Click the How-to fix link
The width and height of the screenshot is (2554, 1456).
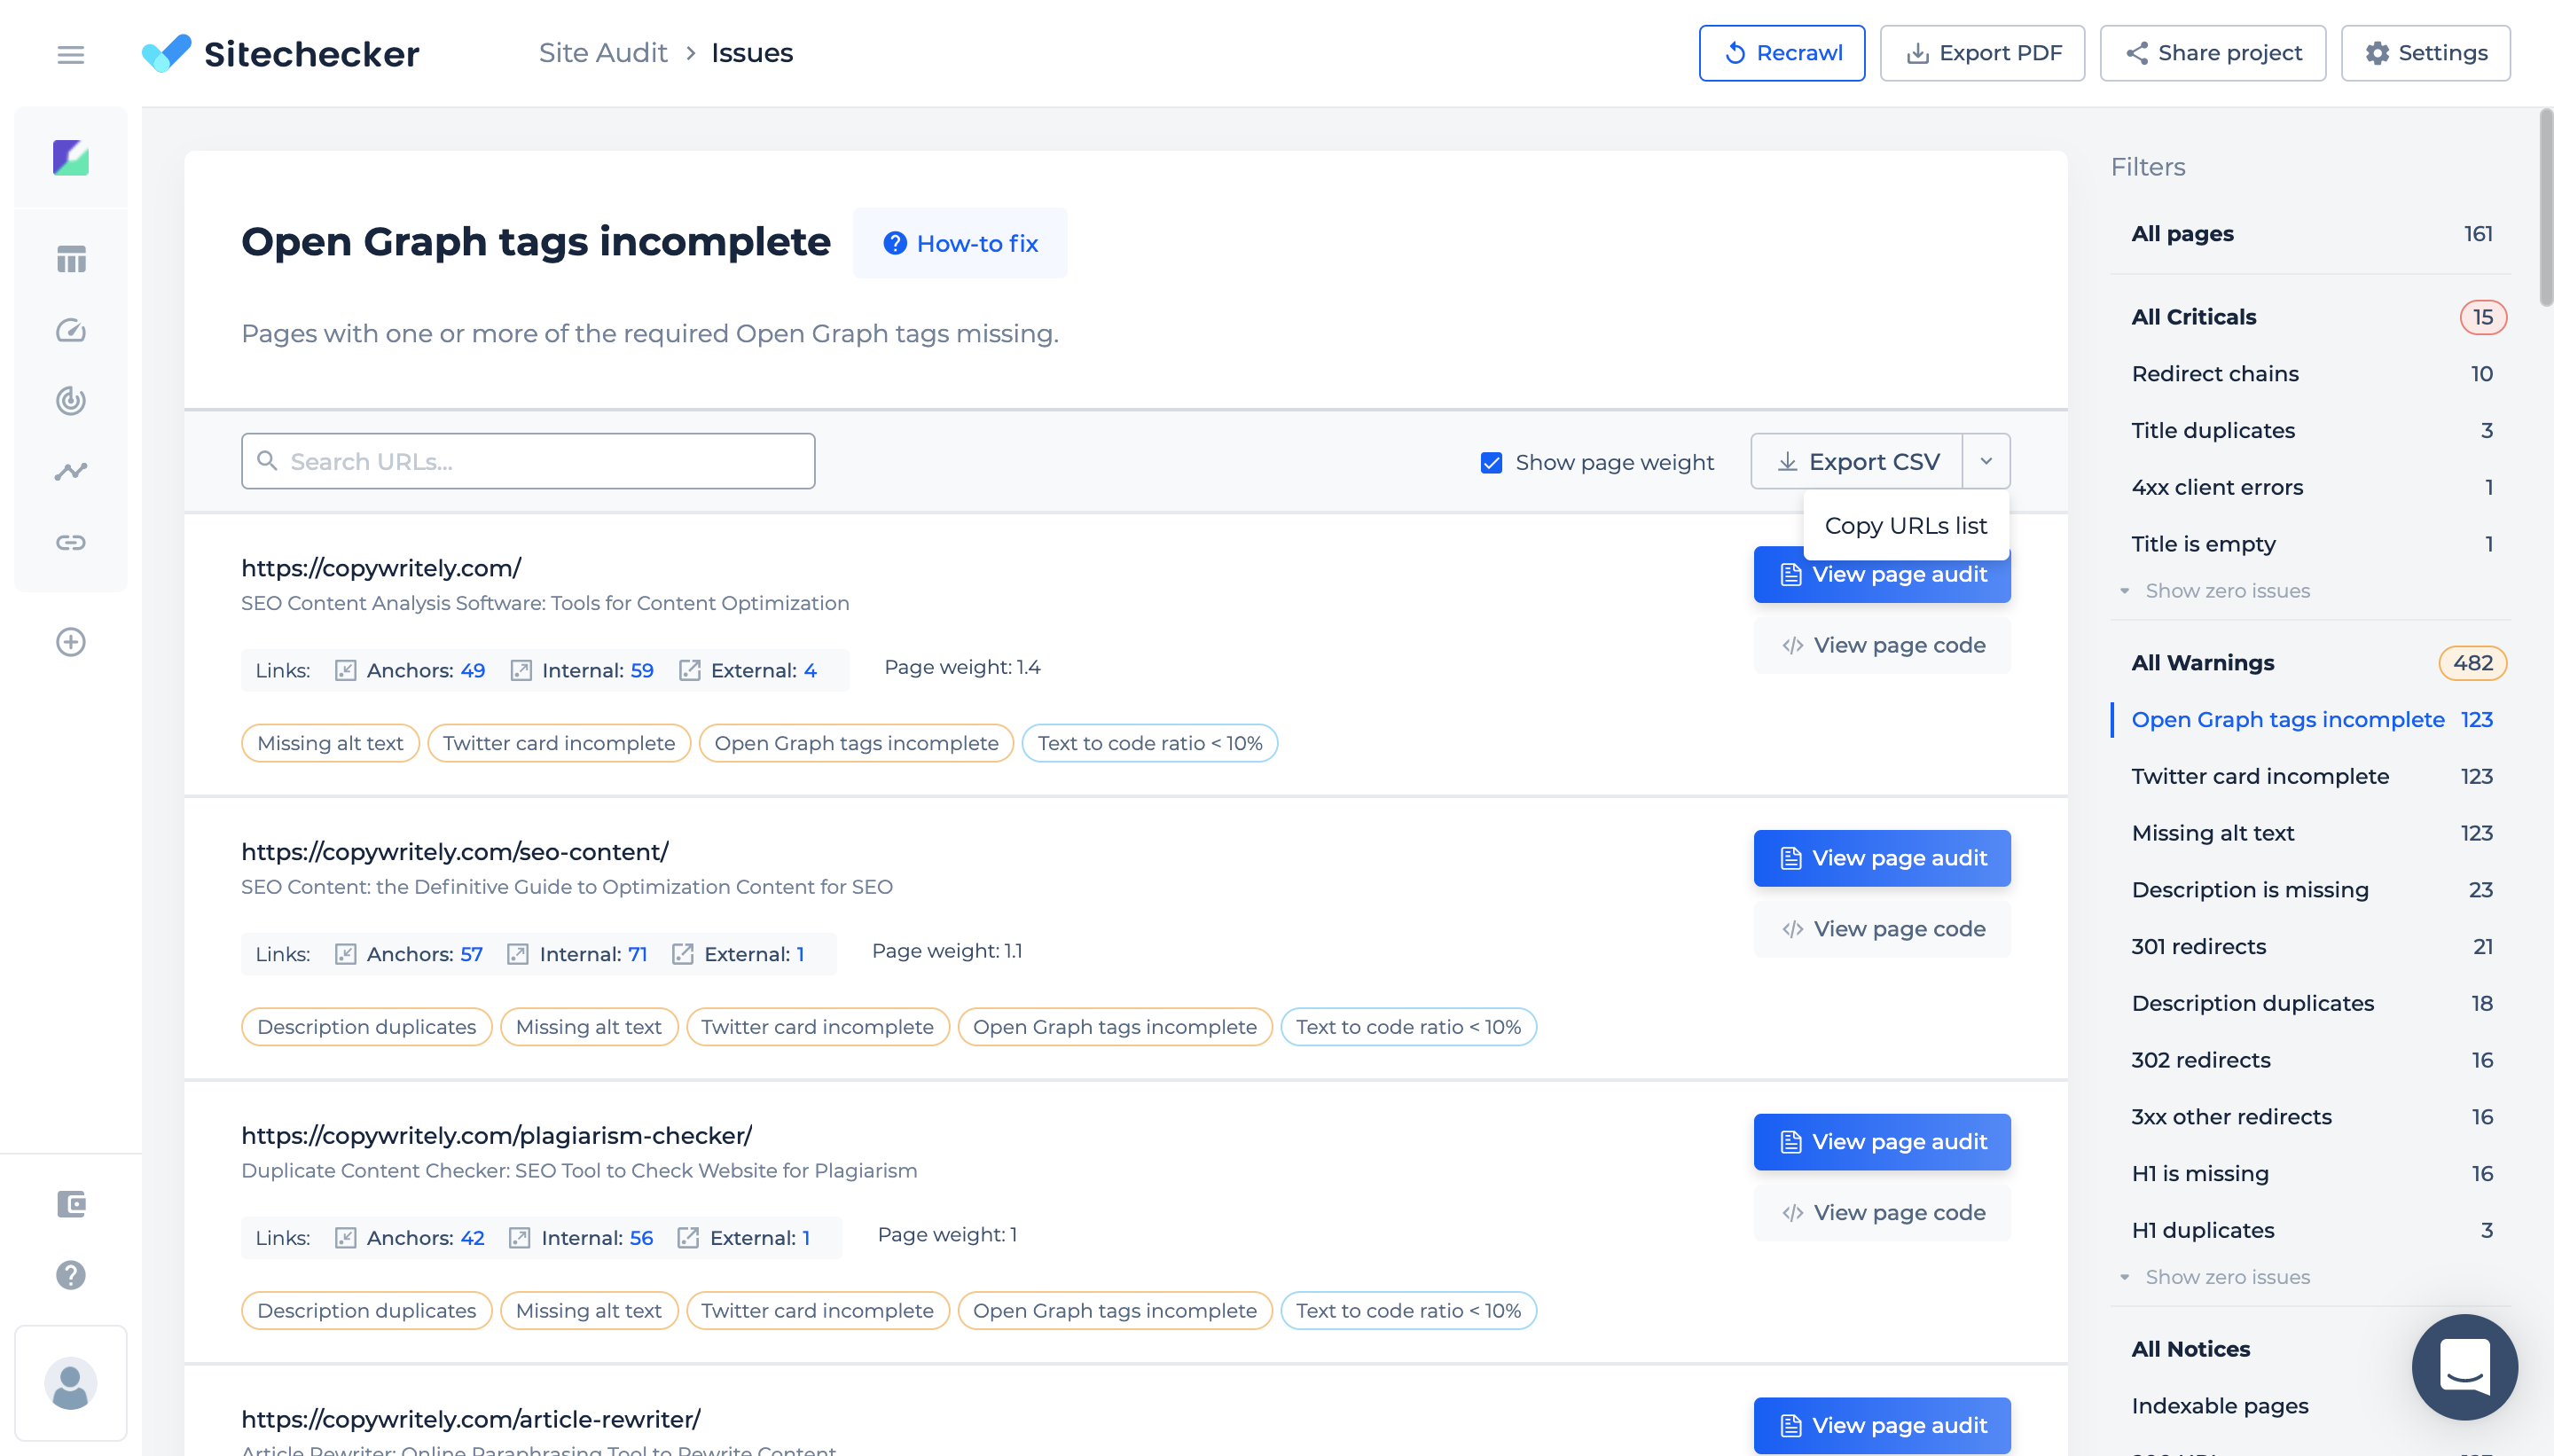960,243
